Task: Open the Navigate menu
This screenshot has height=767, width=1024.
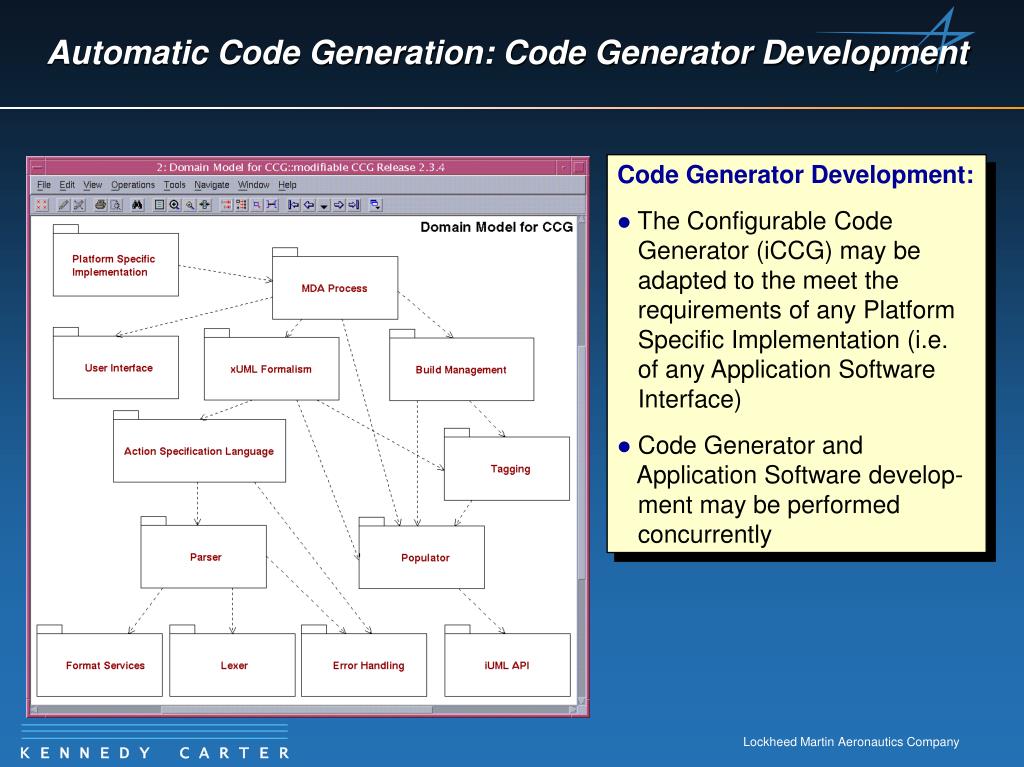Action: (x=212, y=185)
